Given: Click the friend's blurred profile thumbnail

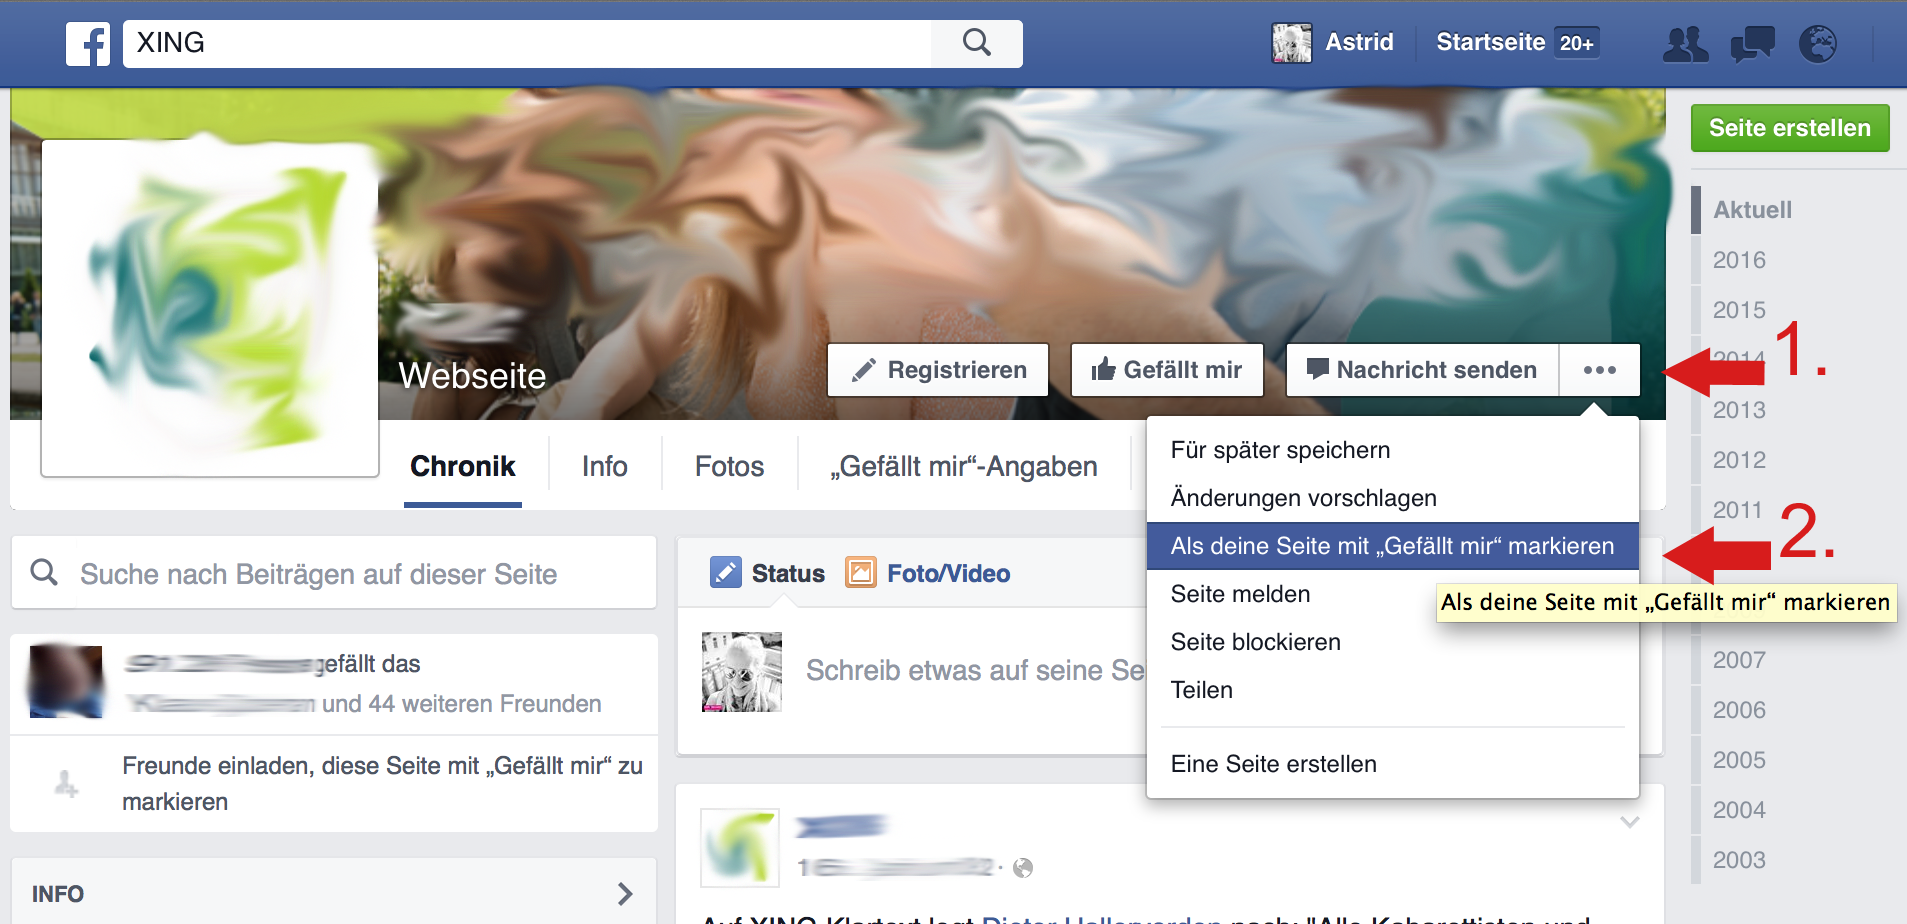Looking at the screenshot, I should 66,682.
